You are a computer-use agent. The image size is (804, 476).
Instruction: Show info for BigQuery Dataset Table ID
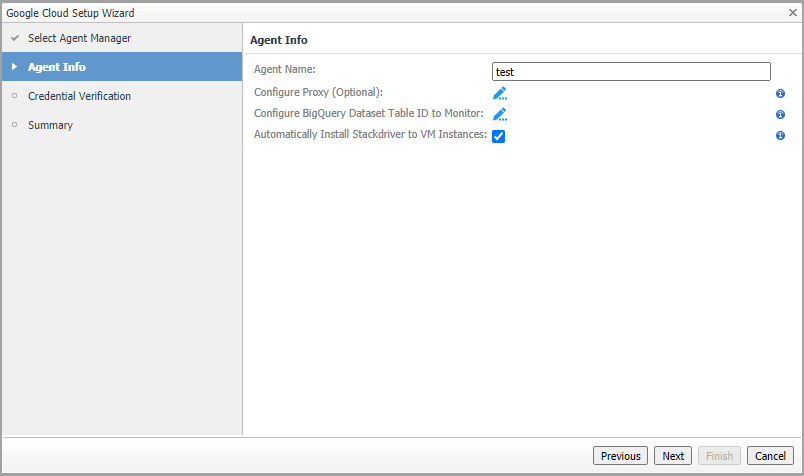[780, 114]
